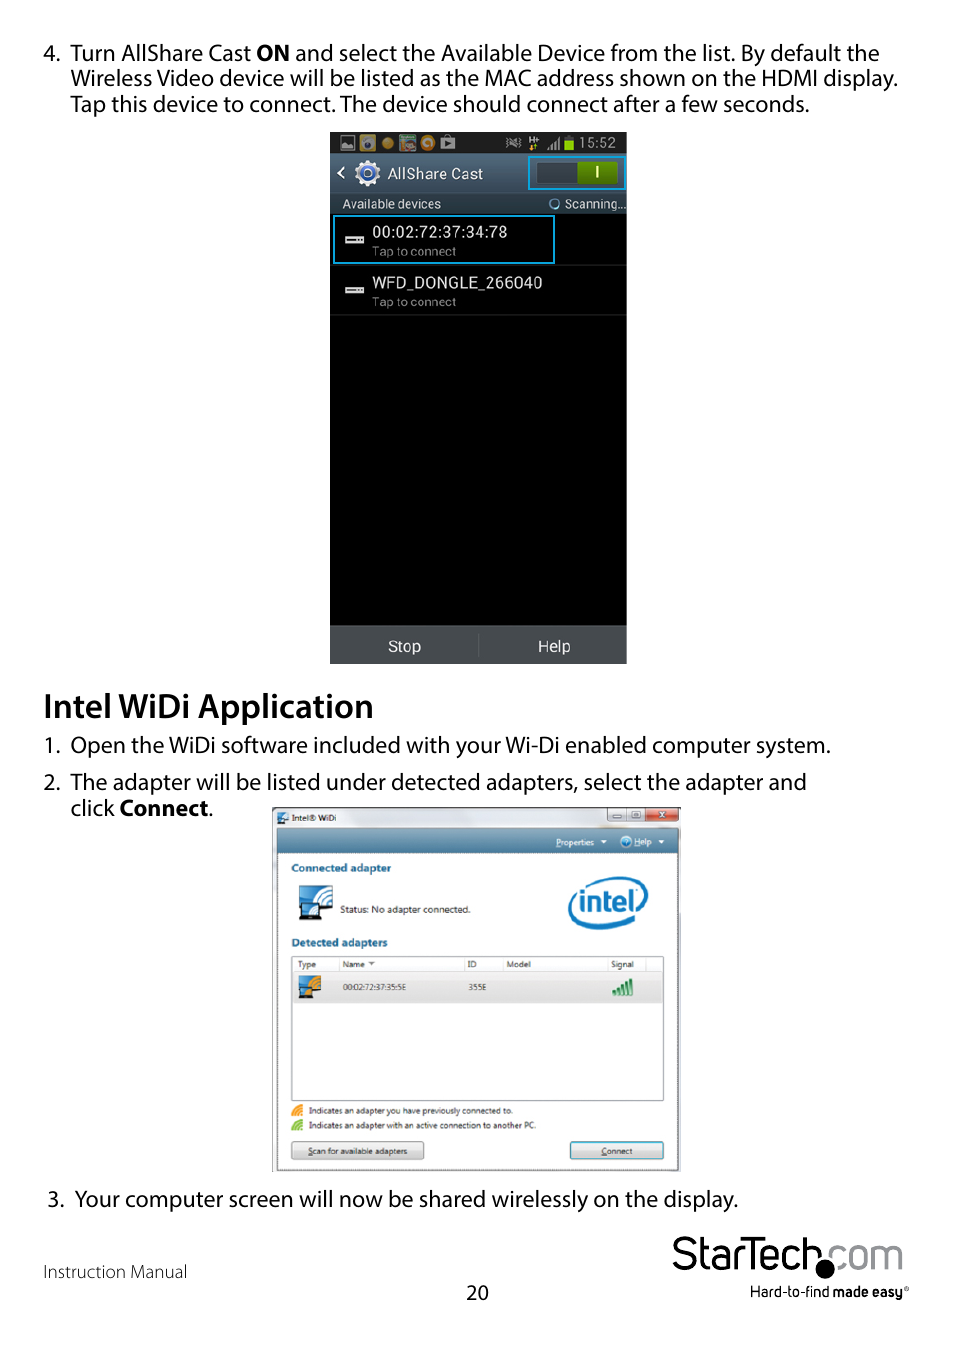
Task: Tap WFD_DONGLE_266040 to connect
Action: (x=478, y=291)
